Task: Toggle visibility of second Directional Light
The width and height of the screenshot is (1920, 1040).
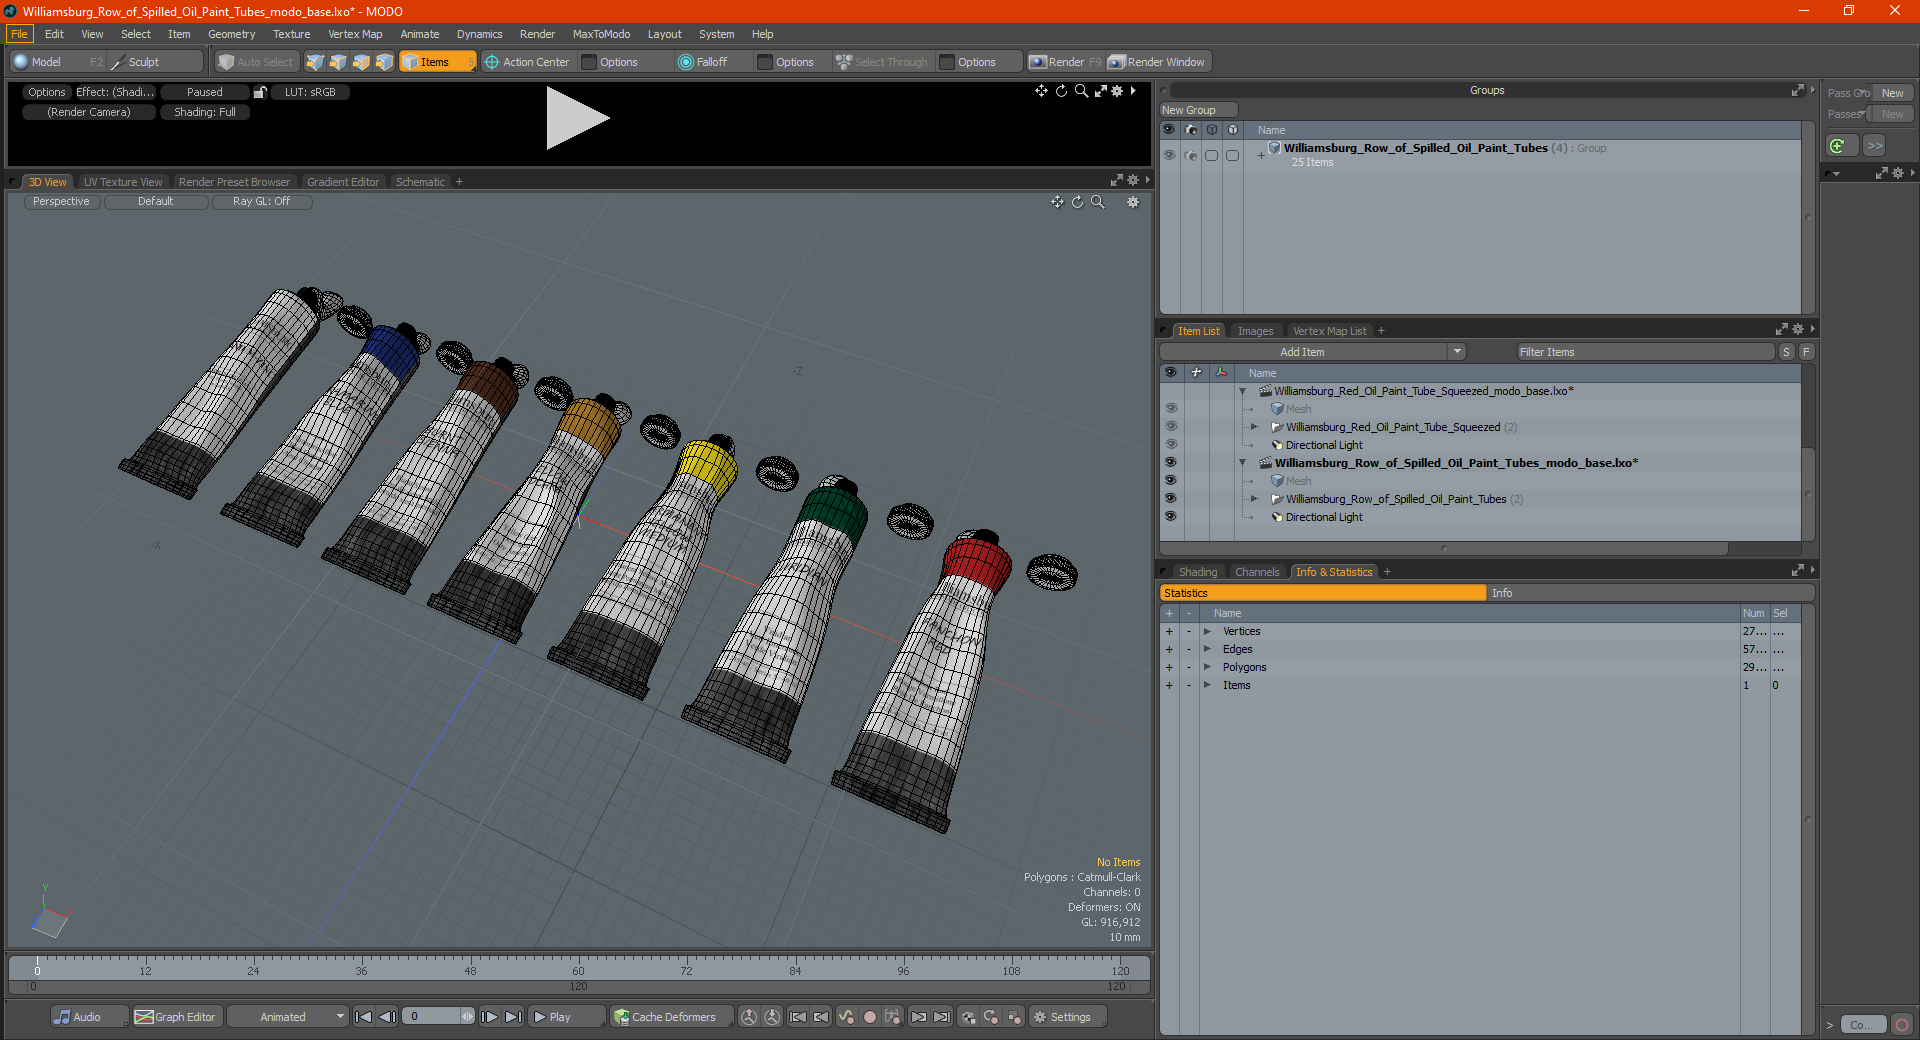Action: (x=1170, y=517)
